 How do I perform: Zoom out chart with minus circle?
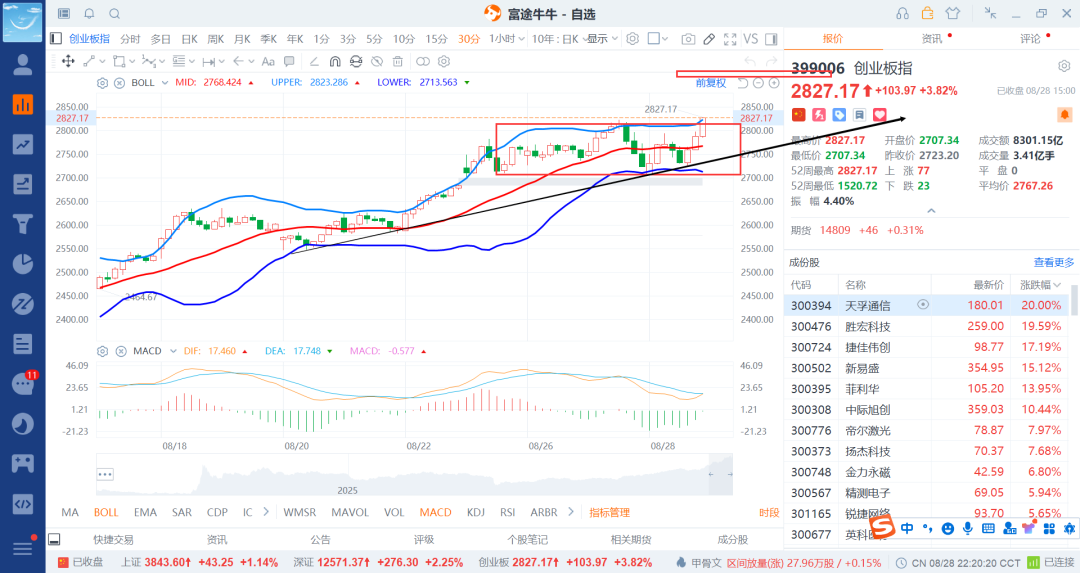tap(758, 83)
